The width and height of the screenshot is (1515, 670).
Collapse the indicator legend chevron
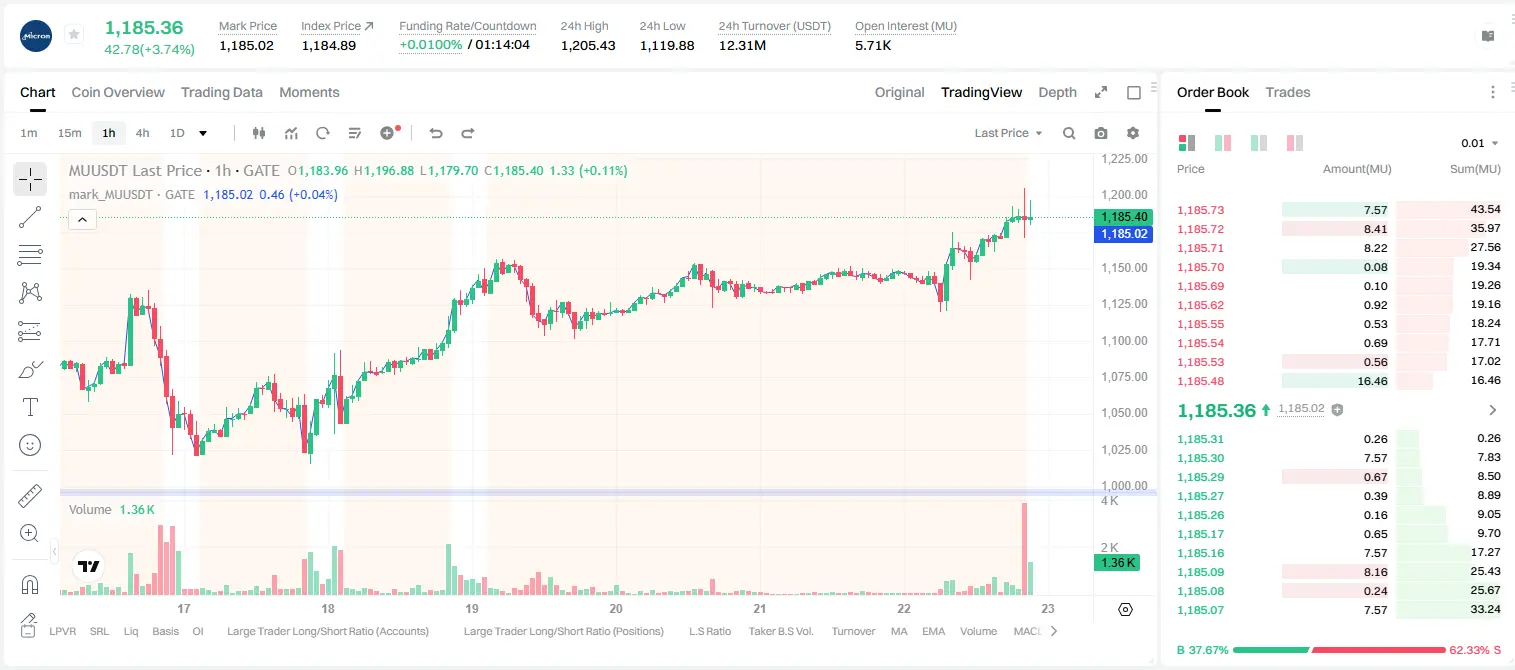click(x=82, y=220)
